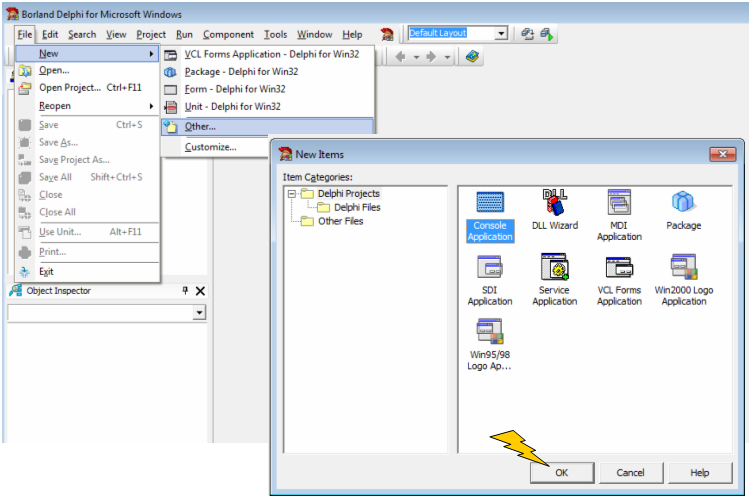The height and width of the screenshot is (498, 751).
Task: Click the forward navigation arrow in toolbar
Action: [431, 57]
